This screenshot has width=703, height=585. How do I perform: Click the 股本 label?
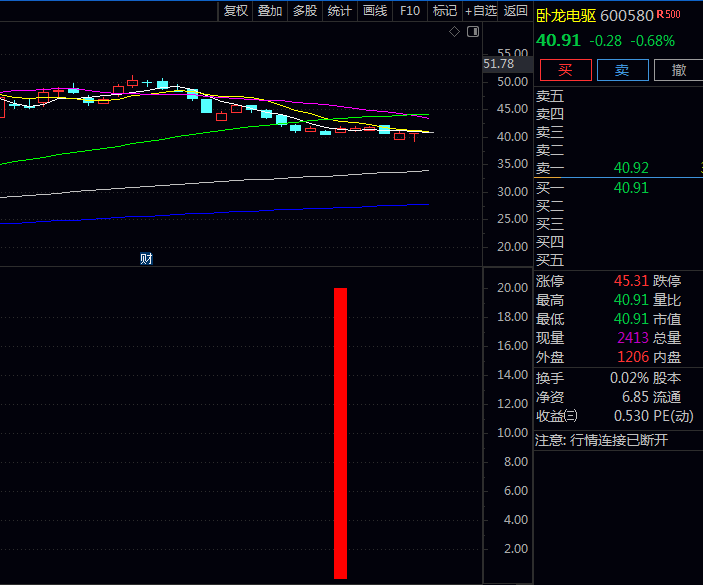tap(667, 378)
